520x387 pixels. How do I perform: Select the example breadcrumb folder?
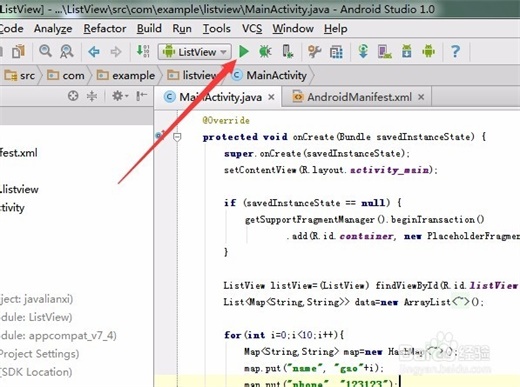(126, 76)
